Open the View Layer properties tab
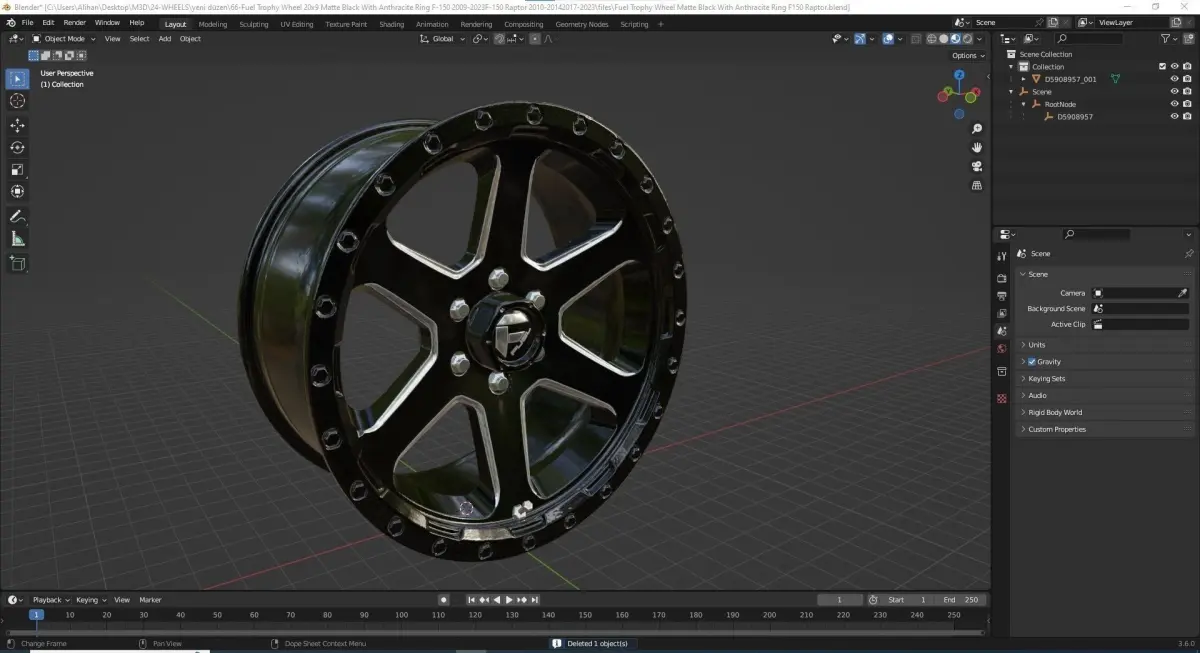 click(1002, 313)
